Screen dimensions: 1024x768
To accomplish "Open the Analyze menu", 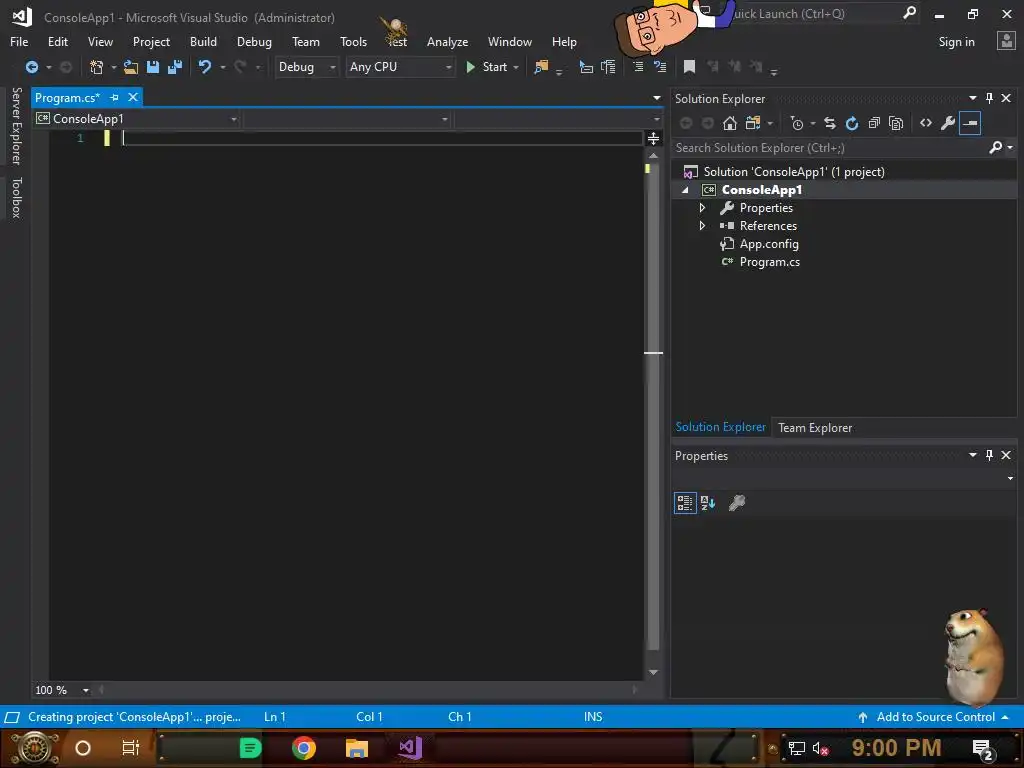I will pos(447,42).
